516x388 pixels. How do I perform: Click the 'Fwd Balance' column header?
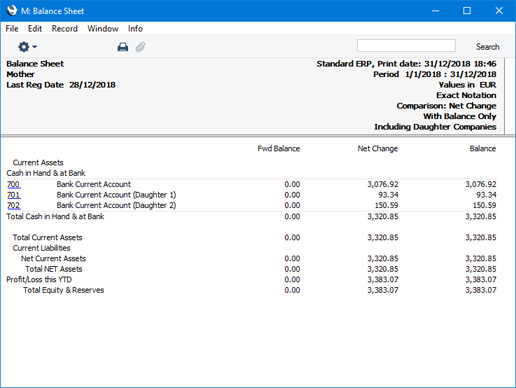278,149
